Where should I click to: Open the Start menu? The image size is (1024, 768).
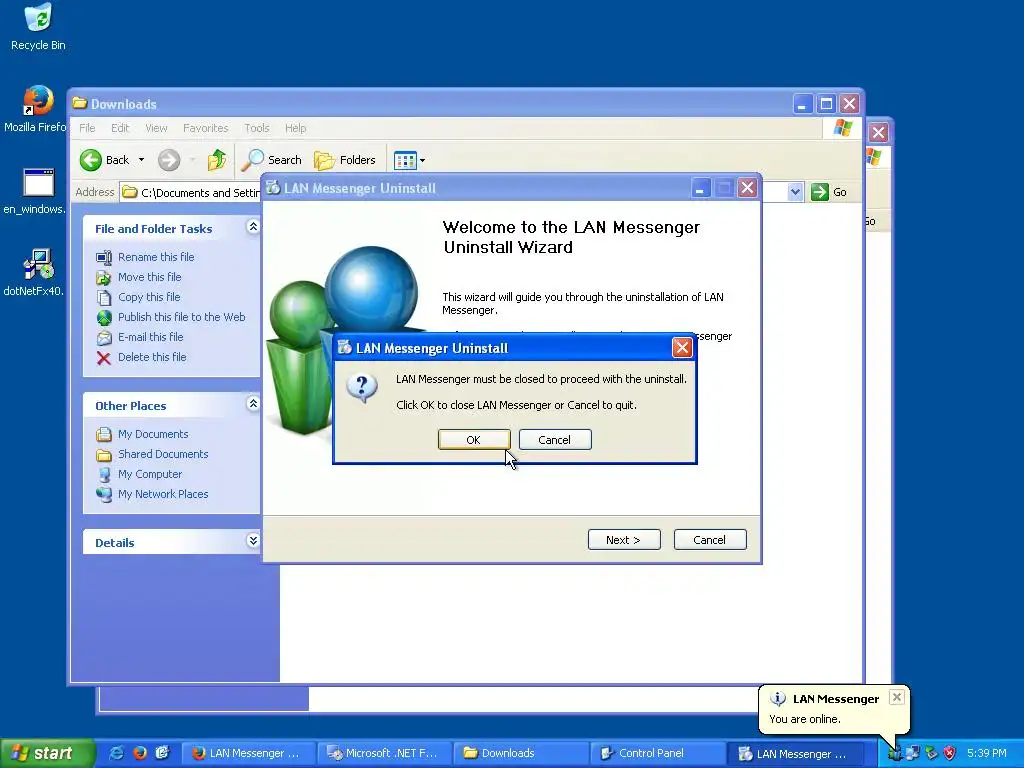tap(47, 753)
